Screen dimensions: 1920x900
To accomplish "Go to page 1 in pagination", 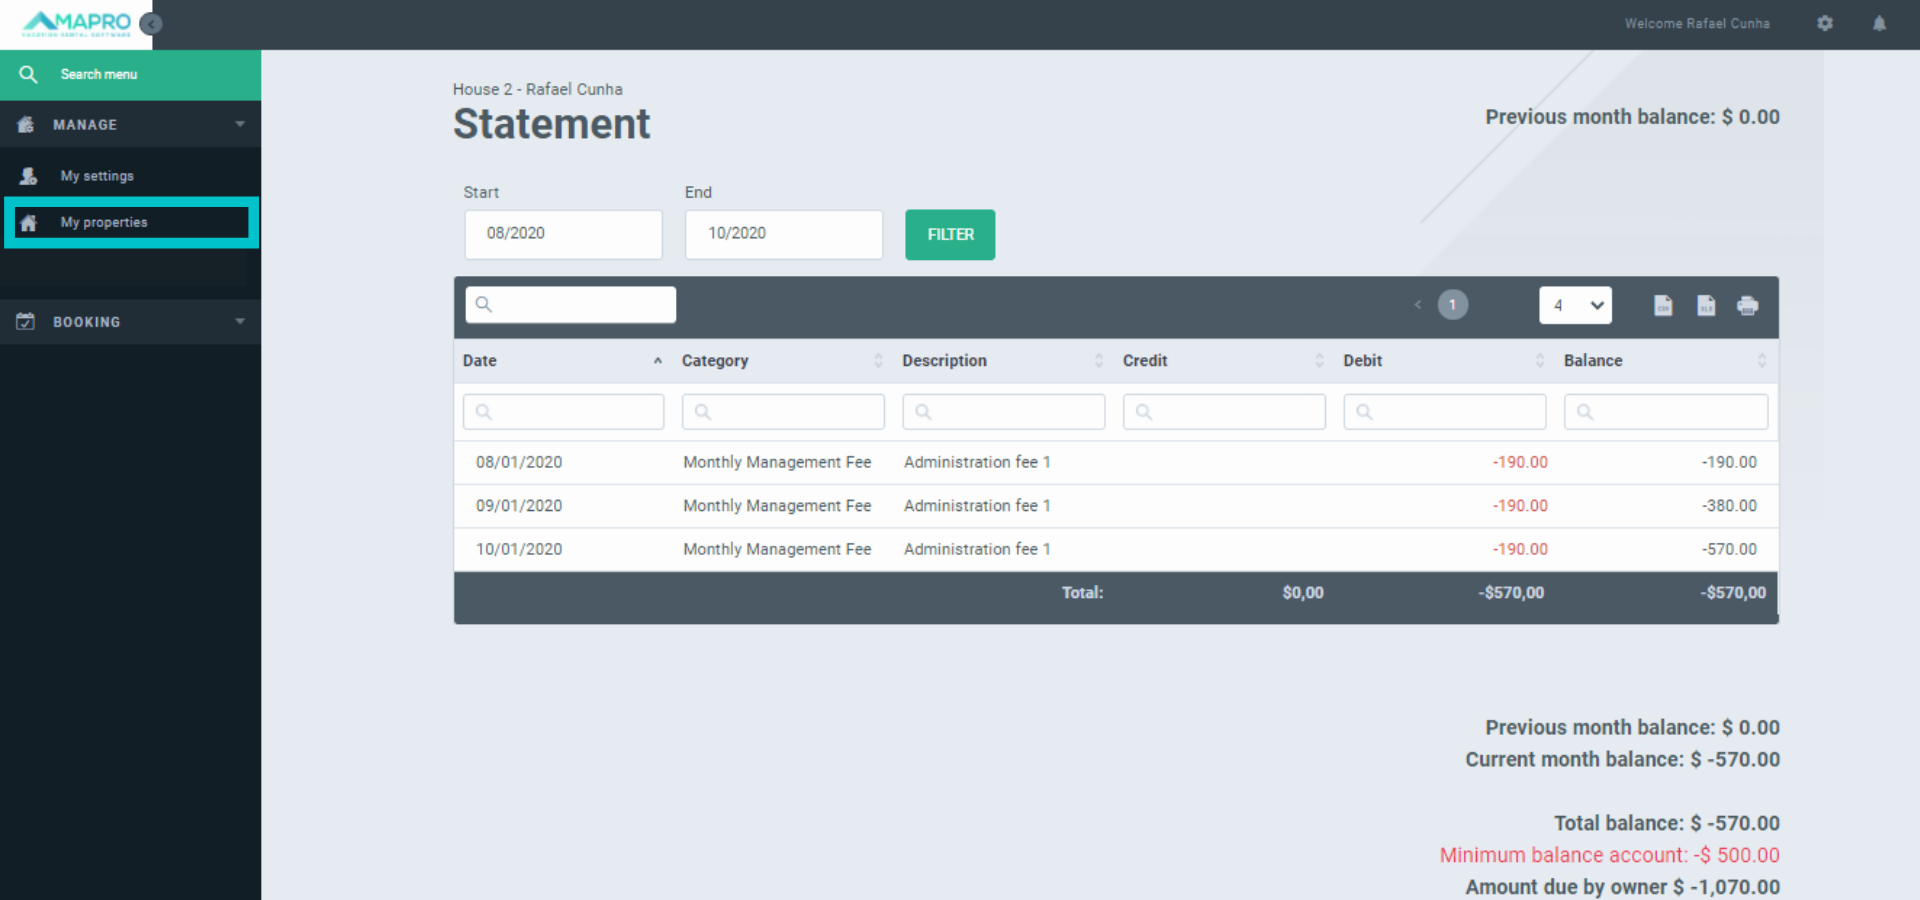I will [1452, 305].
